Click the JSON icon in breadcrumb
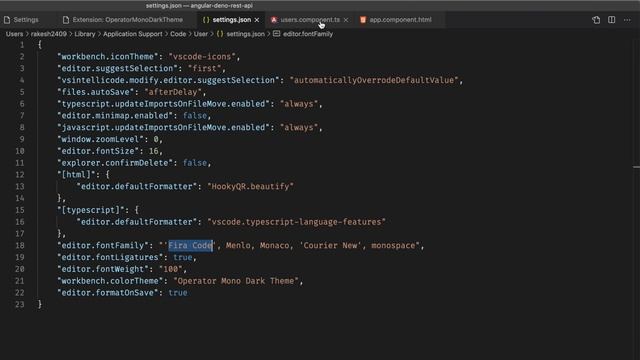 pos(220,34)
